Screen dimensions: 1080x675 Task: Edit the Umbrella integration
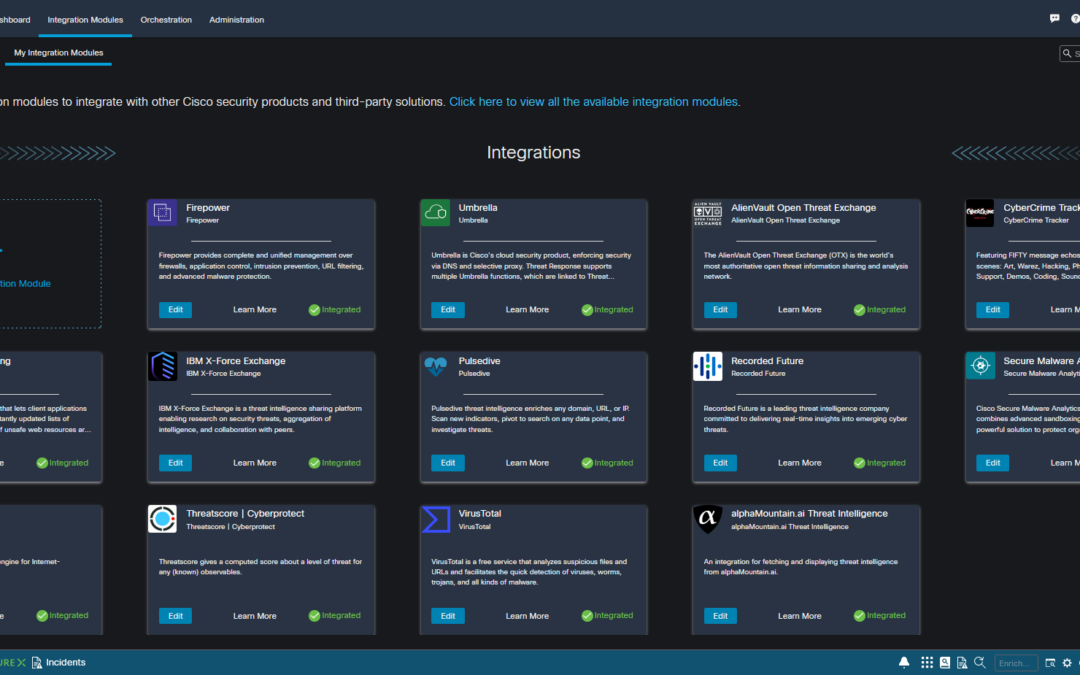coord(448,310)
